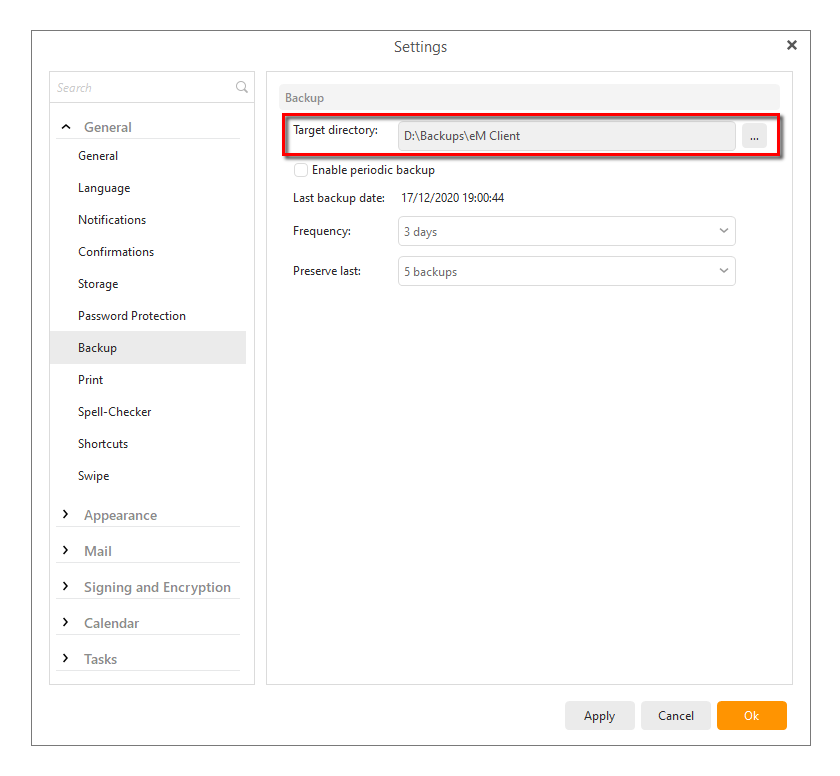Collapse the General section chevron
This screenshot has height=776, width=840.
(66, 127)
